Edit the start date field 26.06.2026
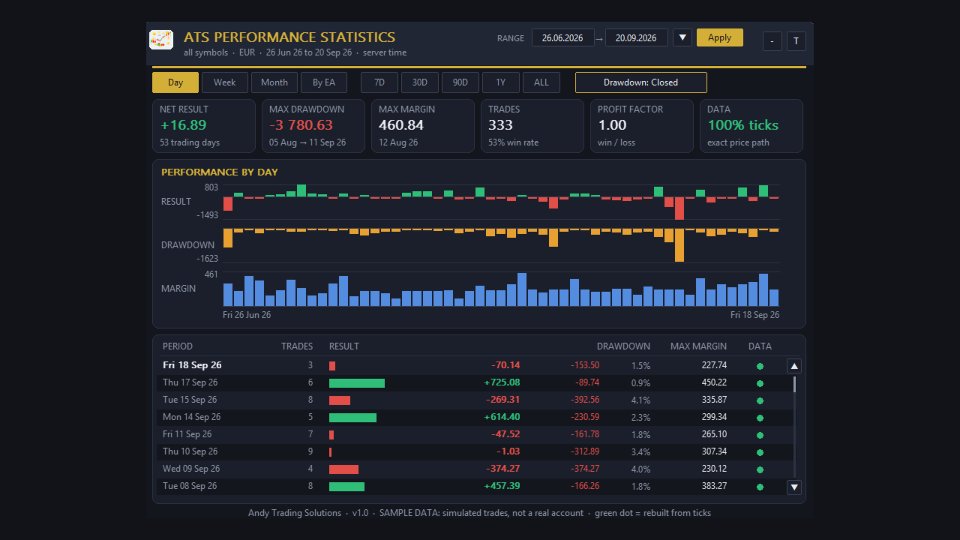 563,38
